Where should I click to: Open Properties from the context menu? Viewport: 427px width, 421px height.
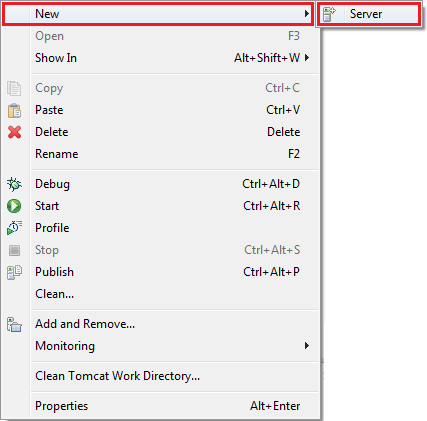160,406
